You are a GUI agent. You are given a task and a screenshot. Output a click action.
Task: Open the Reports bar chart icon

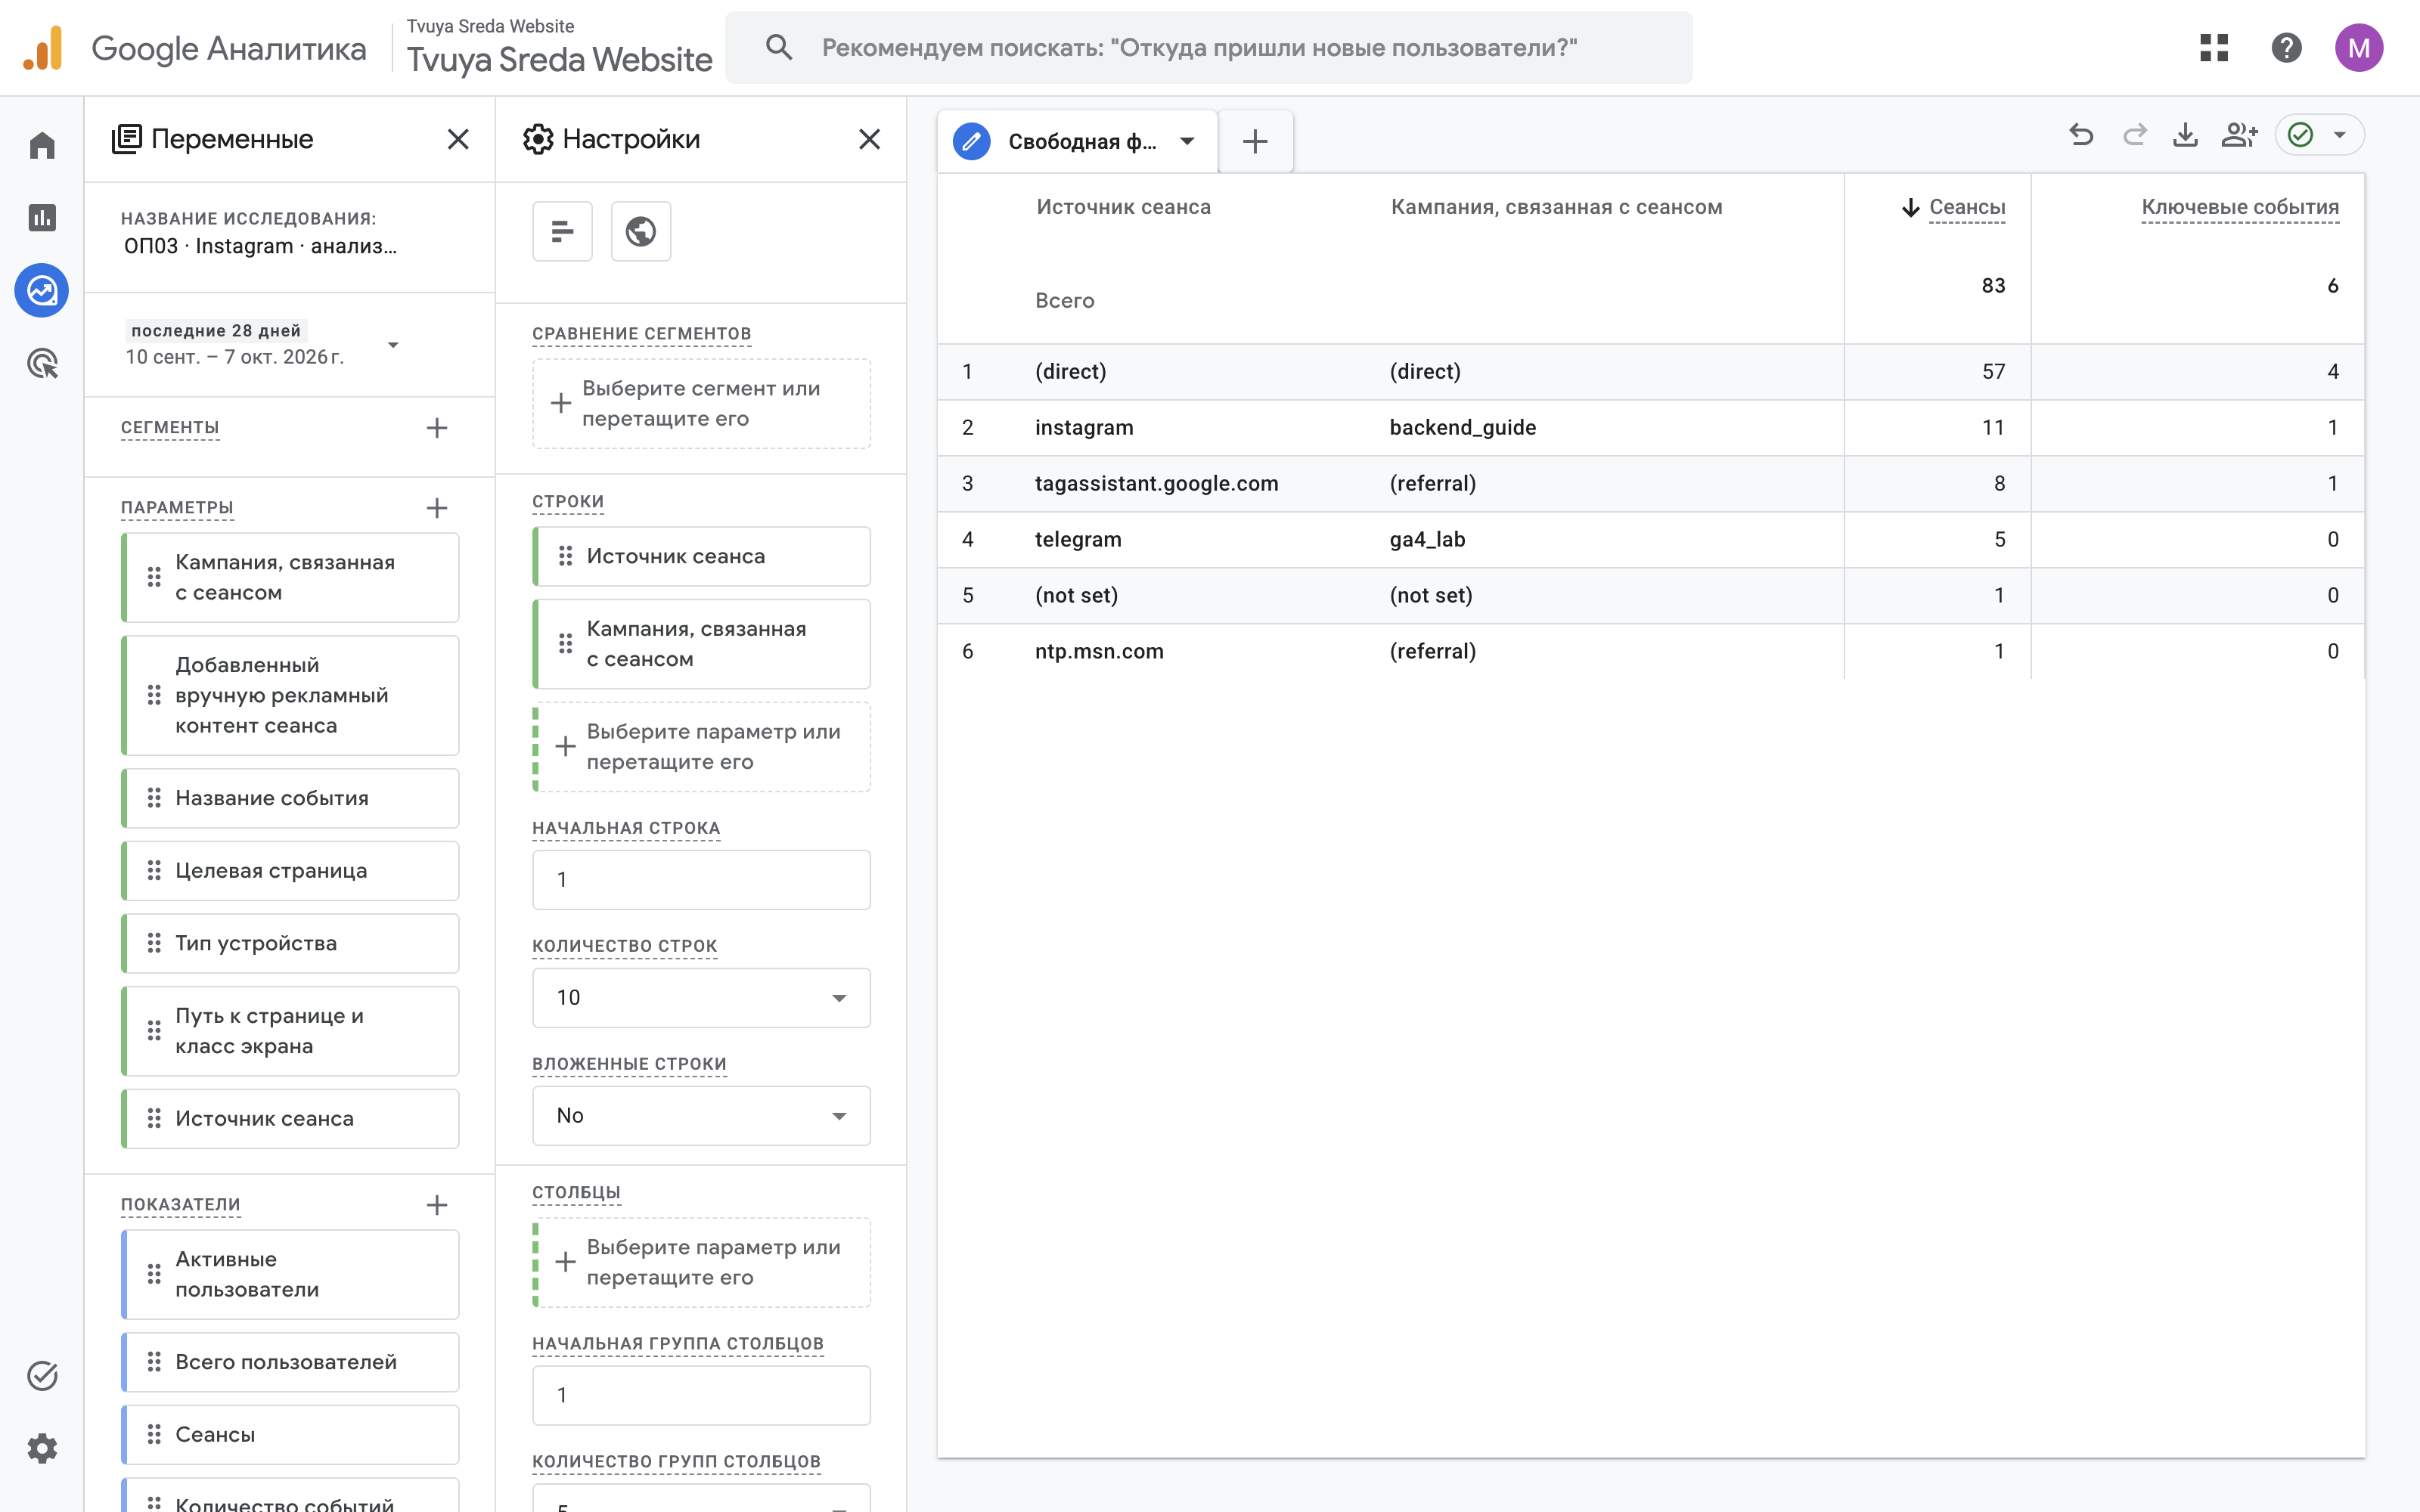[42, 218]
